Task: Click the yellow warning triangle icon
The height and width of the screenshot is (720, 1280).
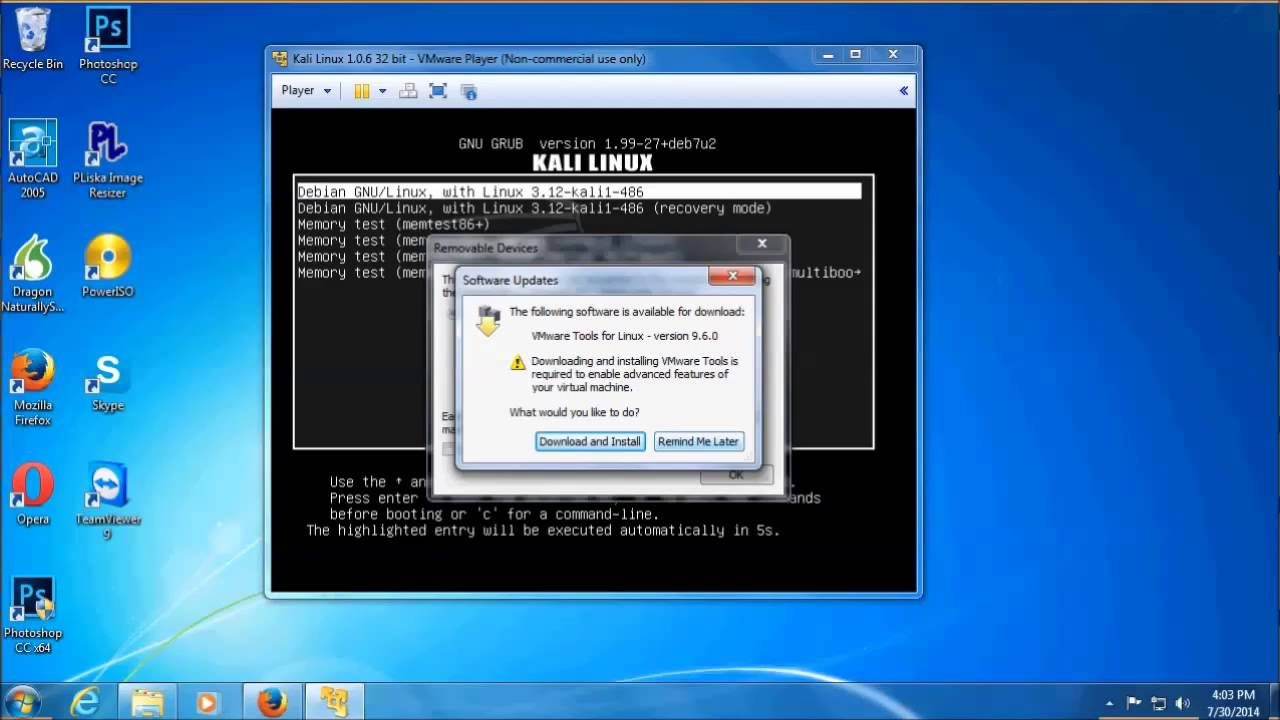Action: click(517, 363)
